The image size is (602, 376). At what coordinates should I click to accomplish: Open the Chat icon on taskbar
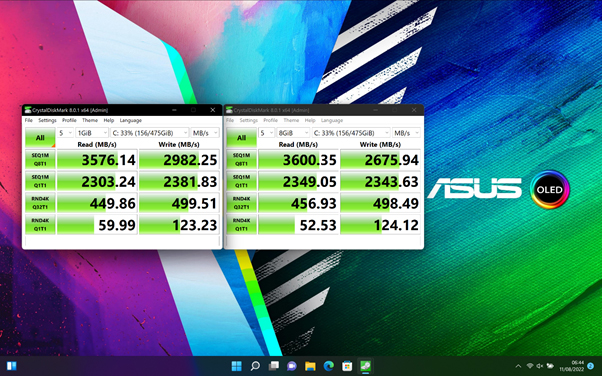click(x=292, y=366)
